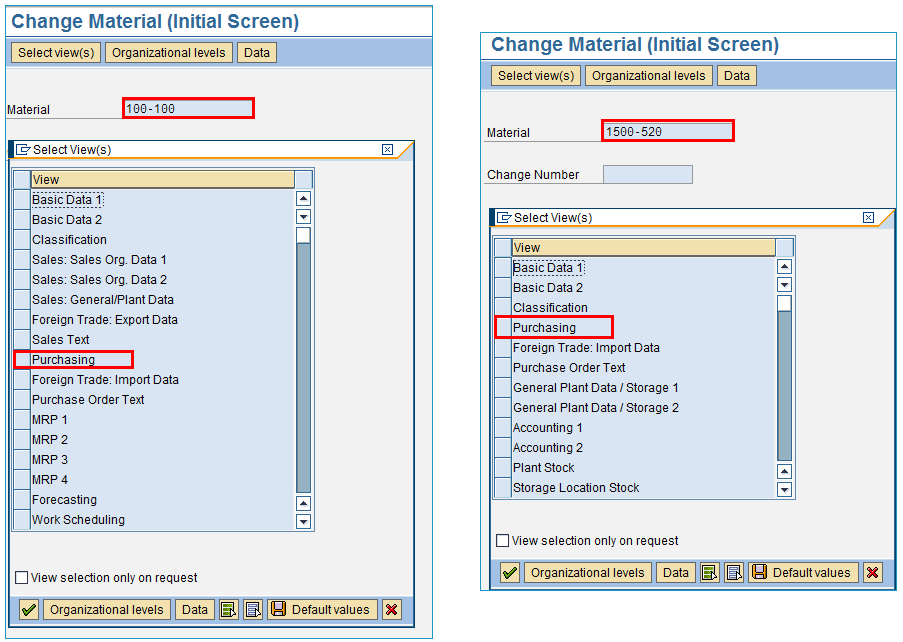Open Organizational levels from the right toolbar
Screen dimensions: 903x642
587,573
